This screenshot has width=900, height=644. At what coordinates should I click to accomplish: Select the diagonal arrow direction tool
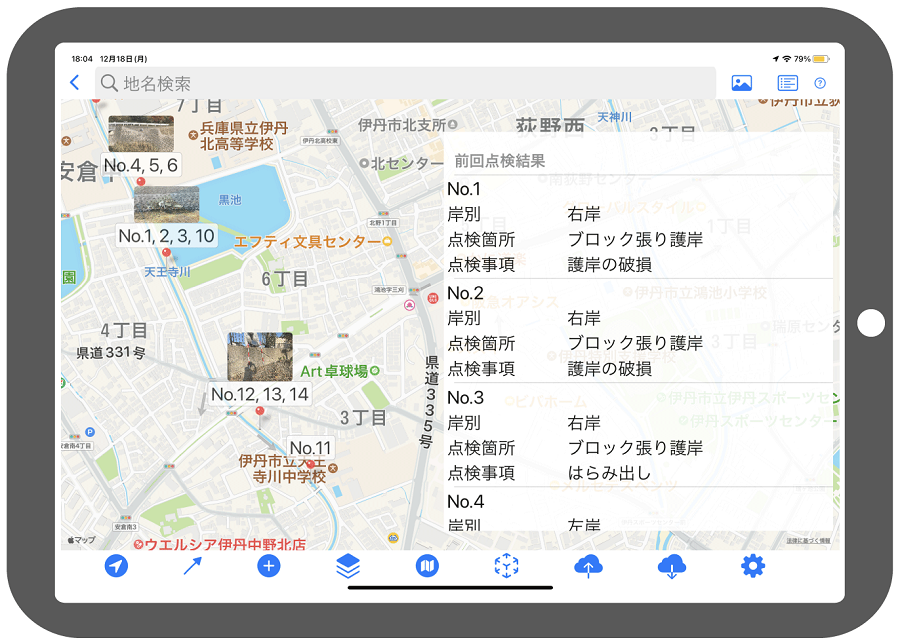[x=193, y=567]
